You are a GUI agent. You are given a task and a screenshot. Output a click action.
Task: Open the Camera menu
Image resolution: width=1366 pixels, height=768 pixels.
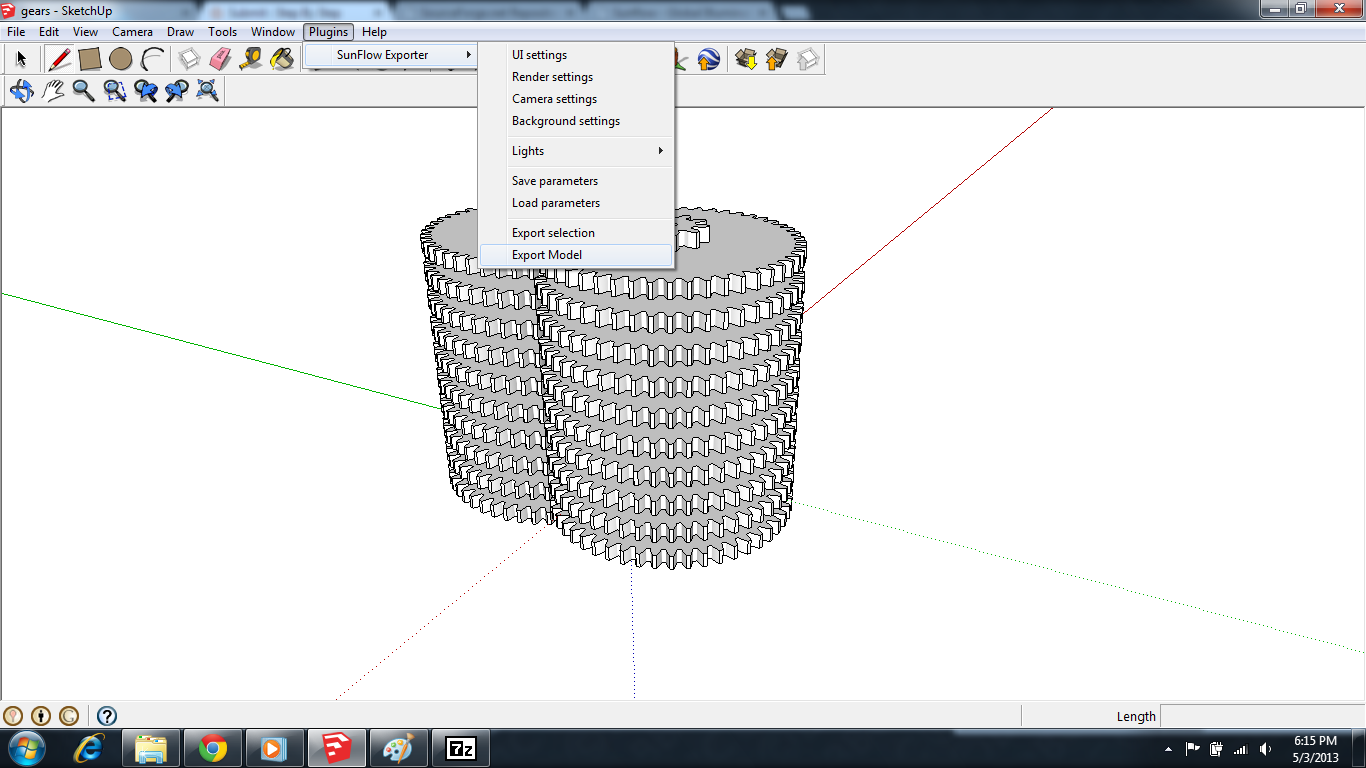point(132,32)
